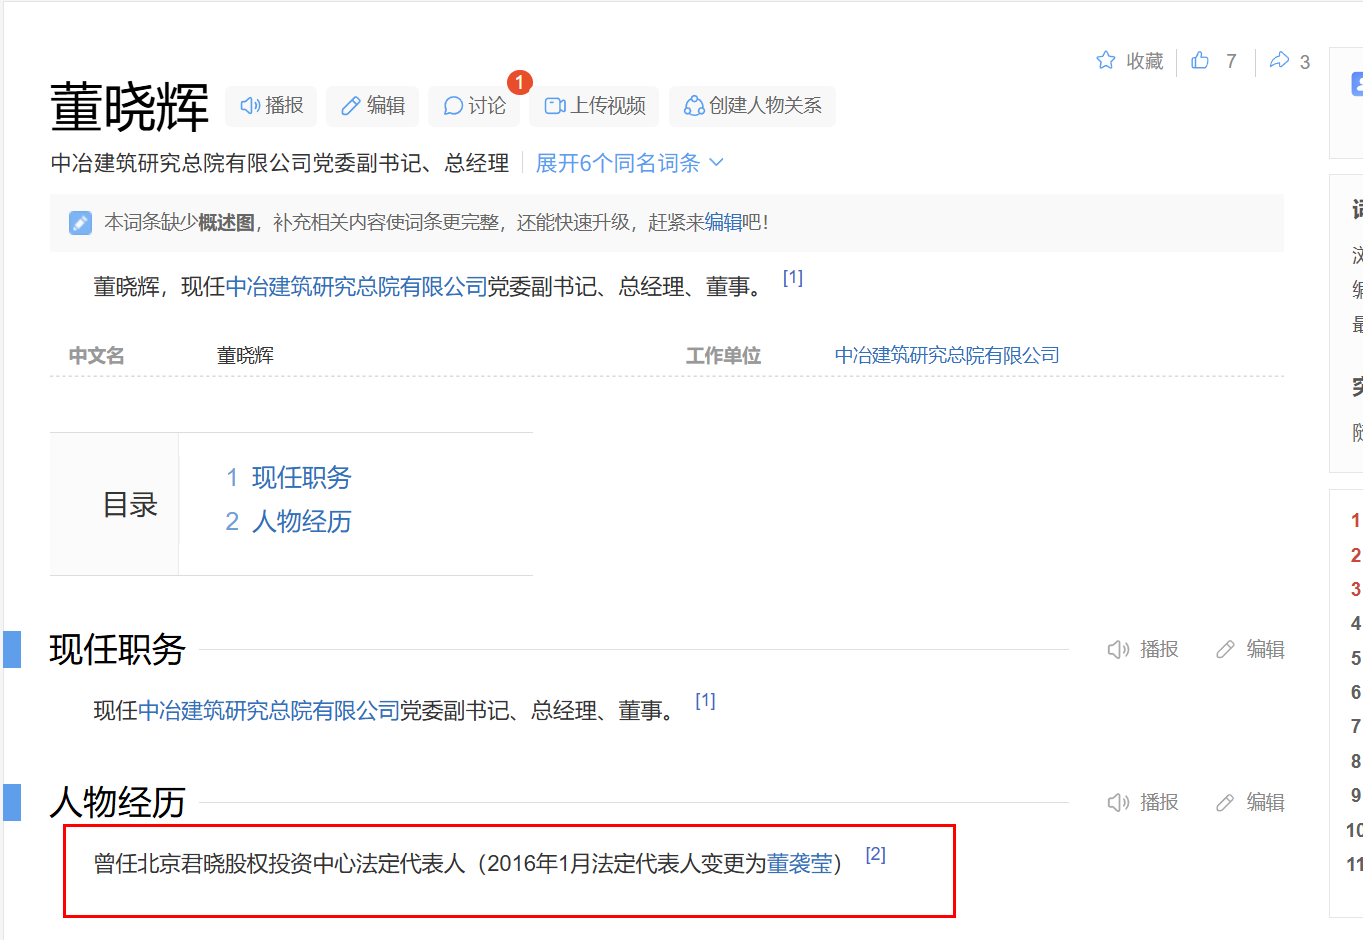
Task: Jump to 人物经历 in the 目录
Action: pos(301,522)
